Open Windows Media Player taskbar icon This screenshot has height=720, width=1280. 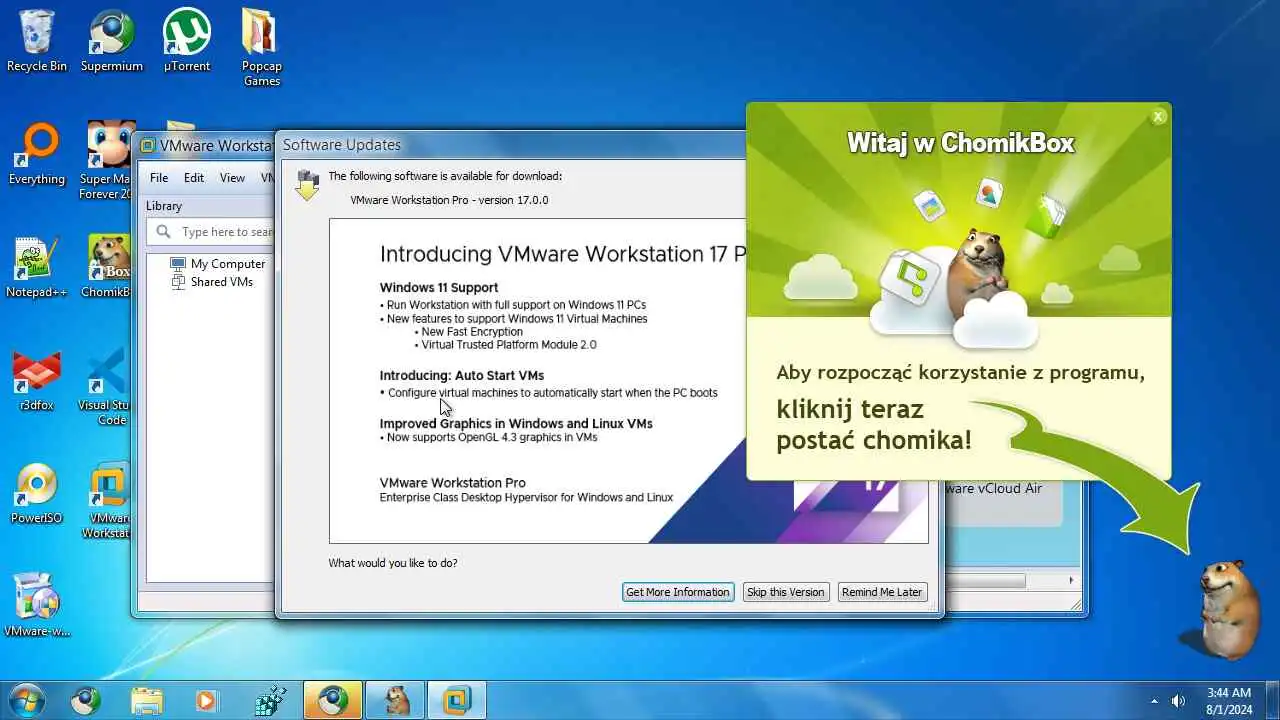(x=207, y=700)
